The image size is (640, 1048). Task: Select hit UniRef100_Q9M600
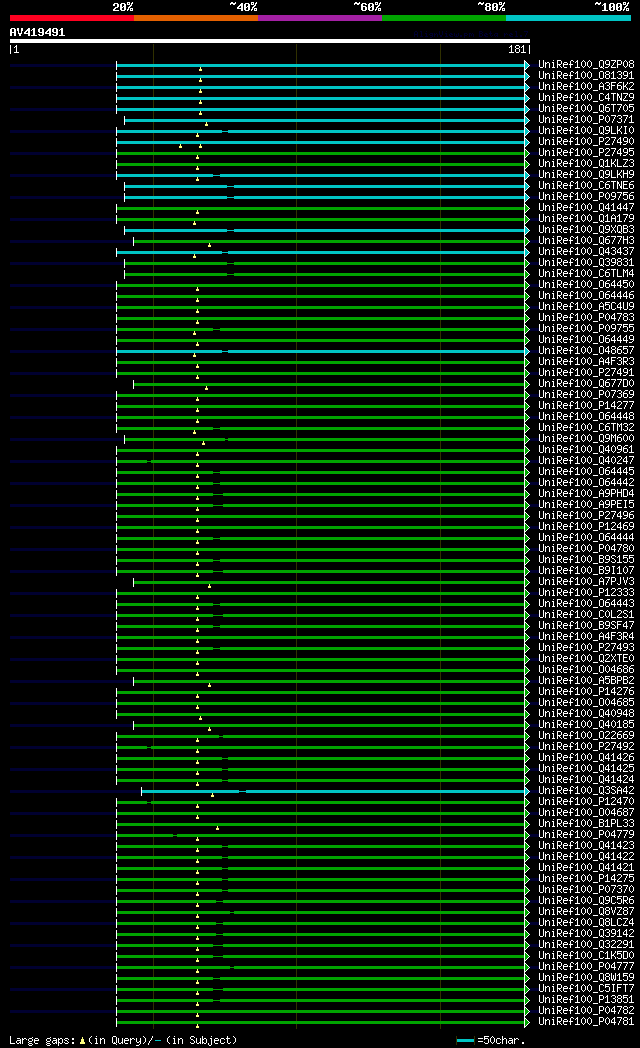point(587,438)
